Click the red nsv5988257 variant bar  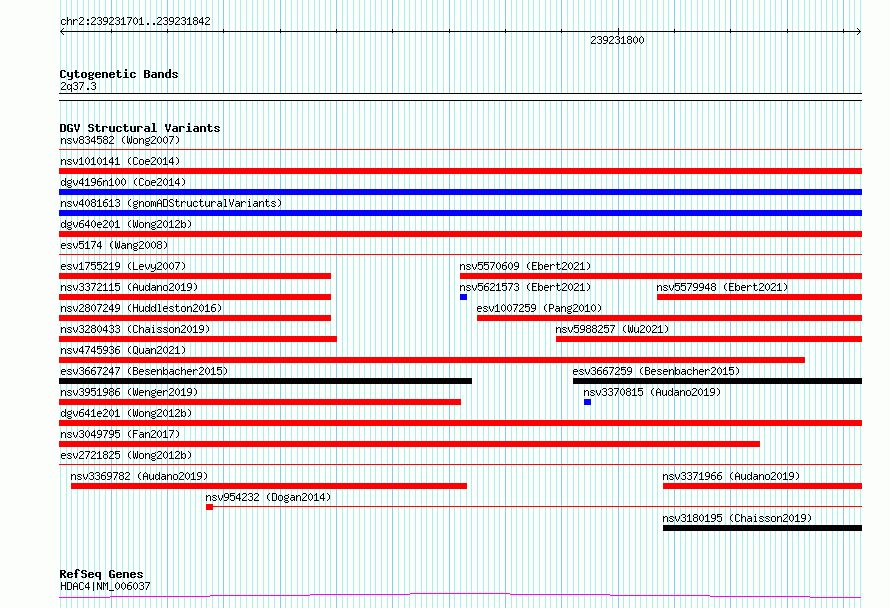709,339
